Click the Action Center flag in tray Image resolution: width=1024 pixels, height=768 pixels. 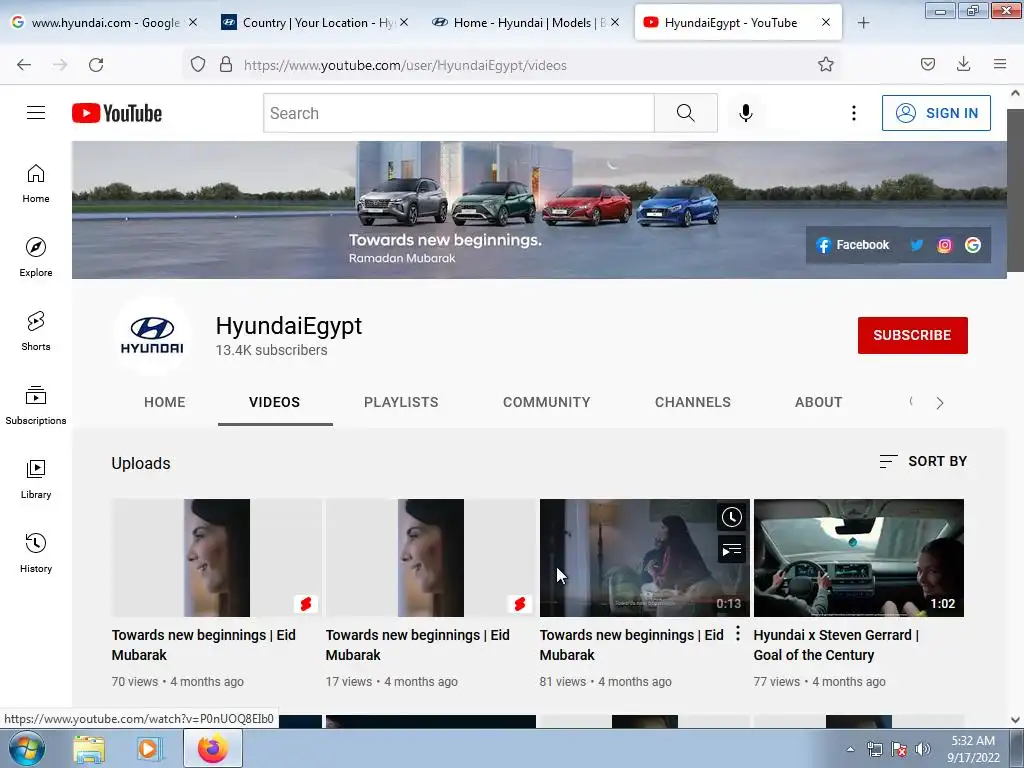899,749
